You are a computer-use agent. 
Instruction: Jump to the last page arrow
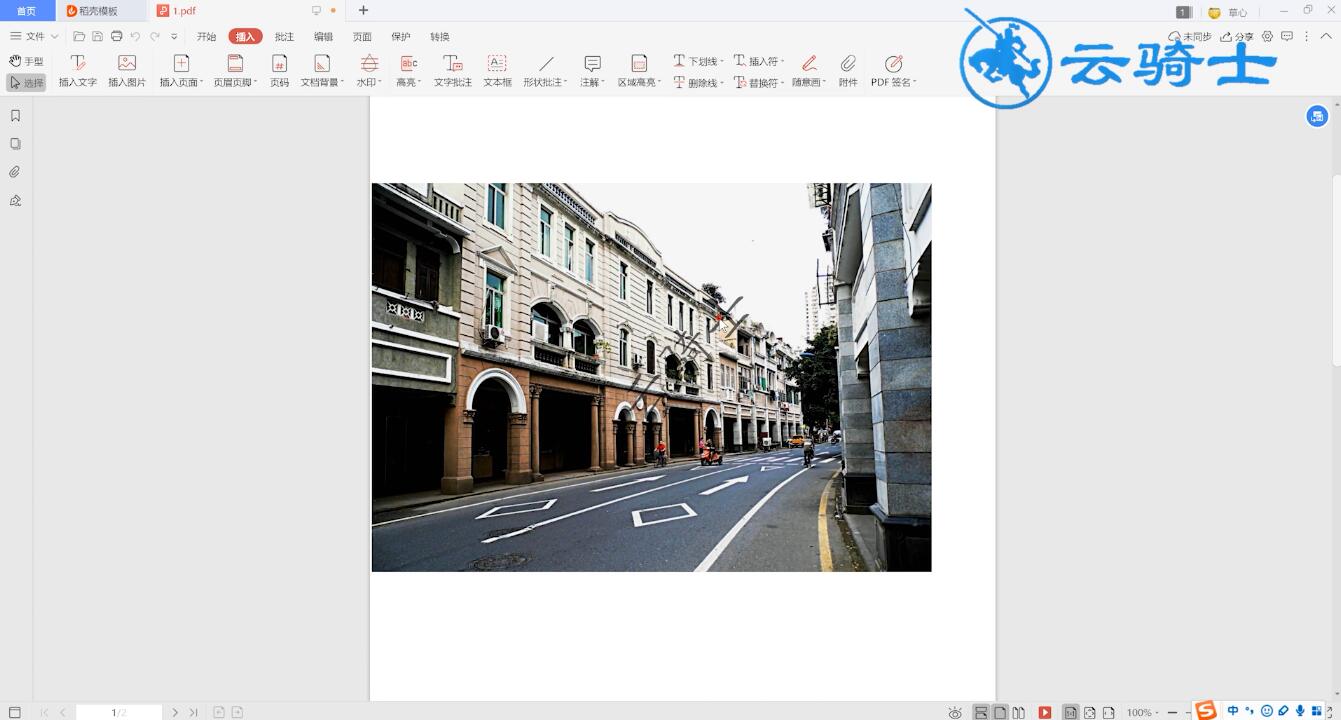click(x=193, y=712)
